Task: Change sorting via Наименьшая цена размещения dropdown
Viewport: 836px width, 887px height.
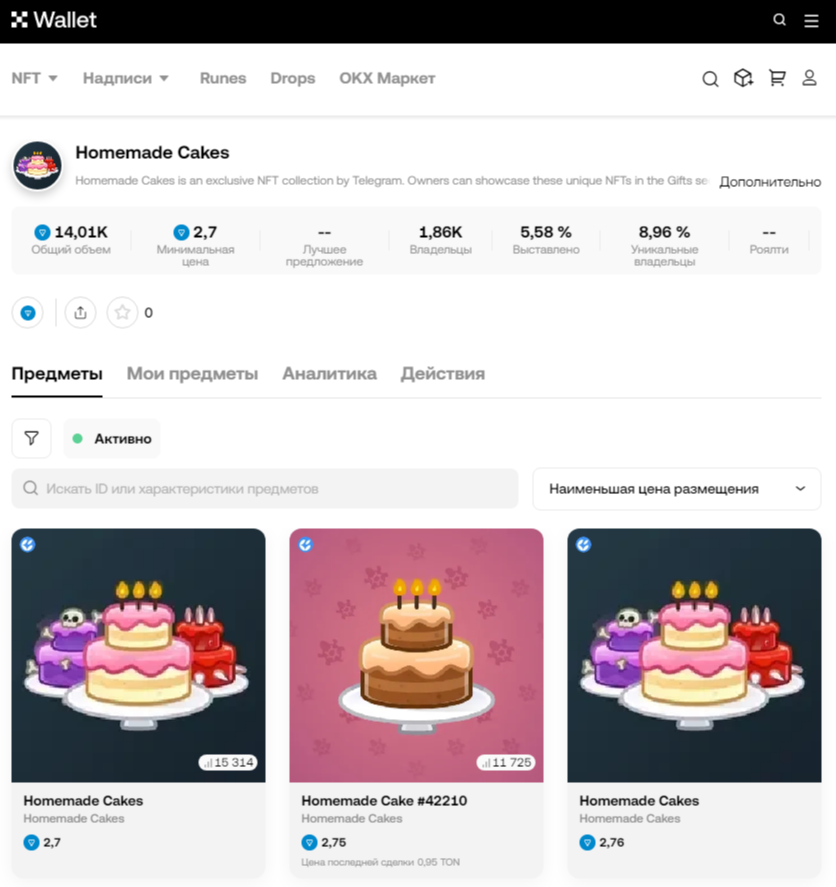Action: 676,489
